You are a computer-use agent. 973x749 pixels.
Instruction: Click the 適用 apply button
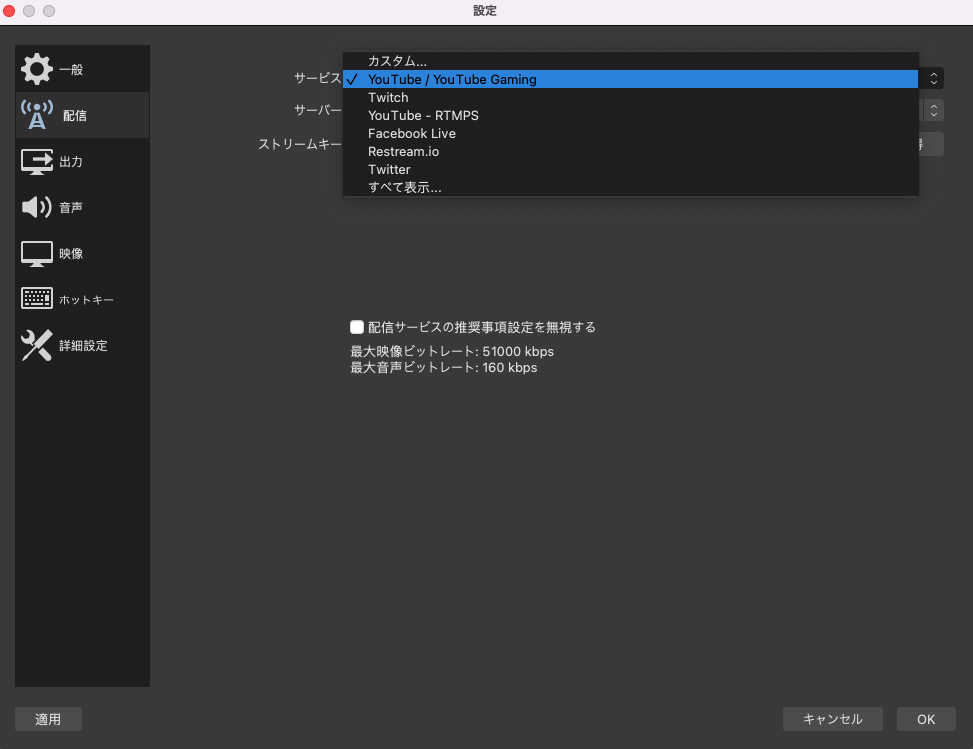pos(48,719)
